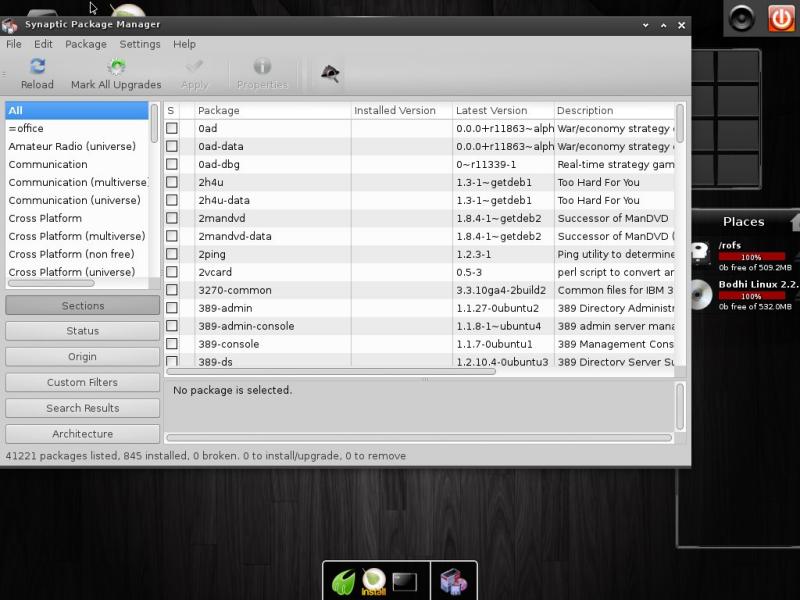Toggle the checkbox for 0ad-dbg package

tap(172, 164)
